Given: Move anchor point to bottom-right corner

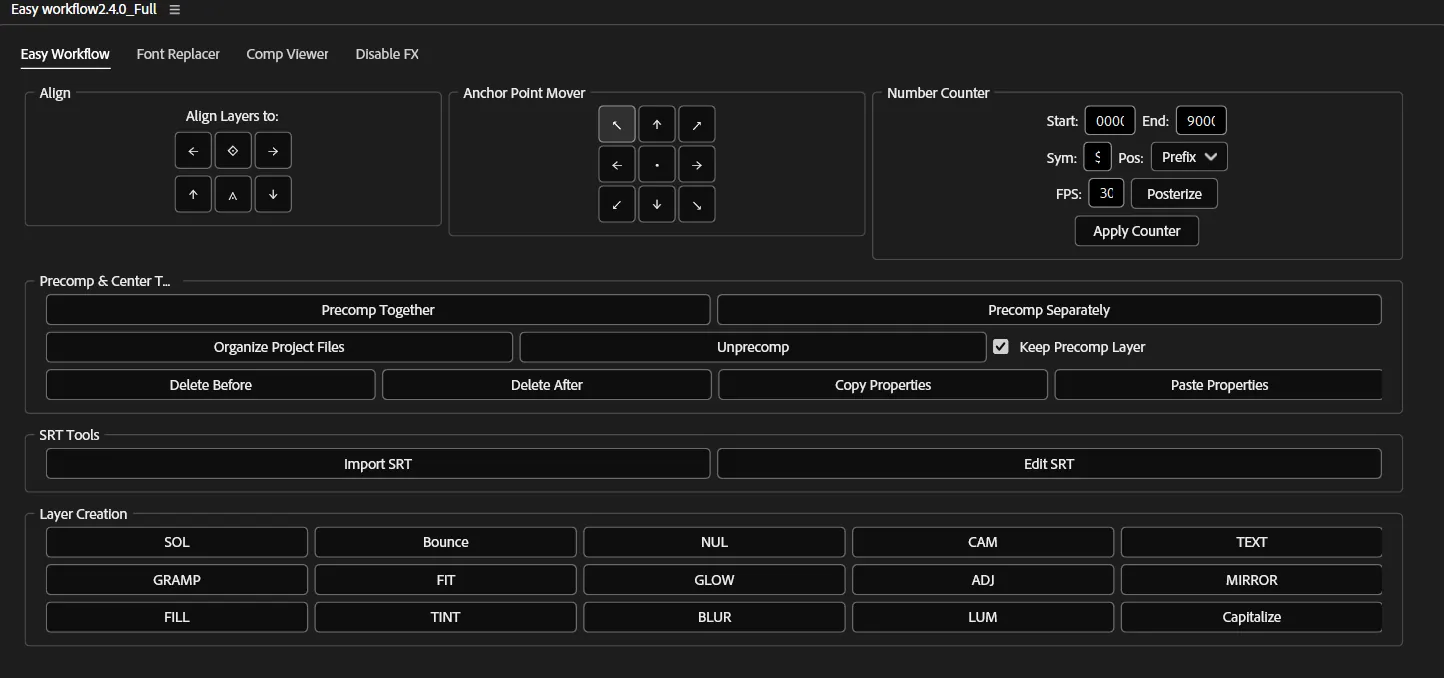Looking at the screenshot, I should pyautogui.click(x=697, y=203).
